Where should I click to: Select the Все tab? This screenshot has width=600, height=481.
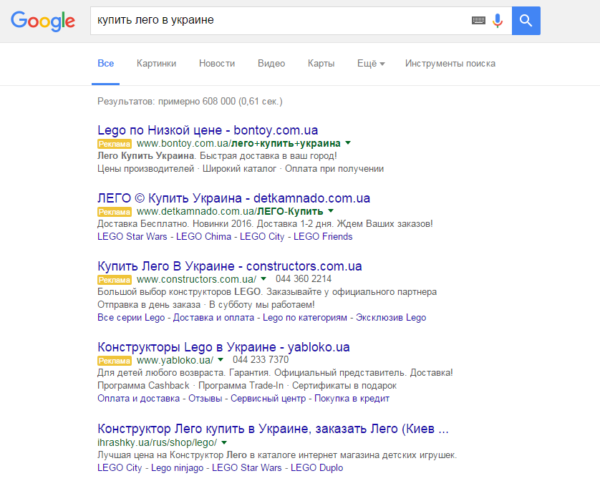click(106, 63)
